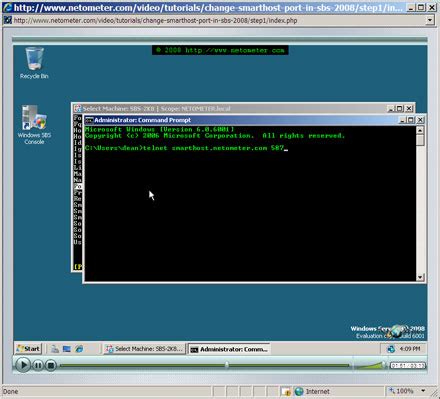Minimize the Select Machine window
This screenshot has width=440, height=399.
pos(391,109)
